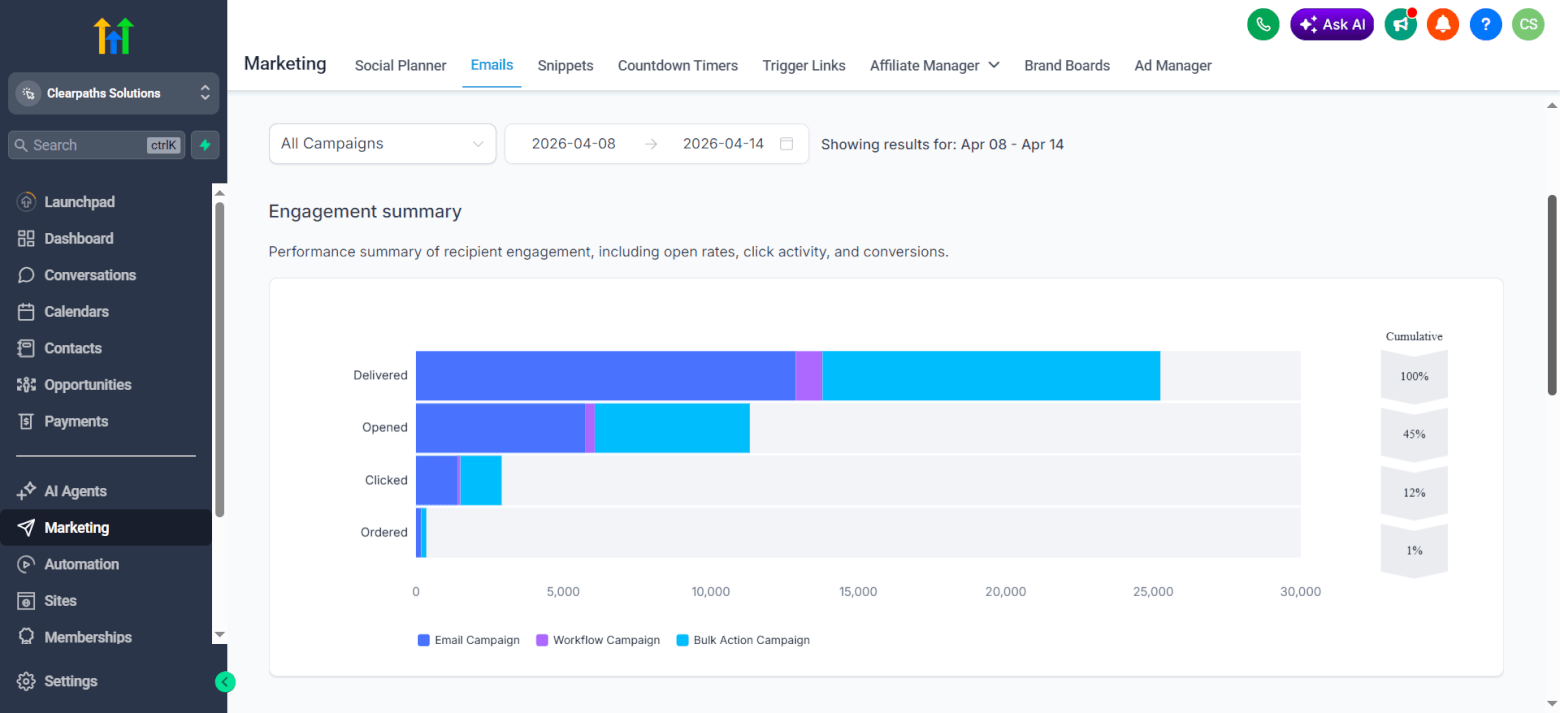Open the All Campaigns dropdown

click(x=382, y=143)
